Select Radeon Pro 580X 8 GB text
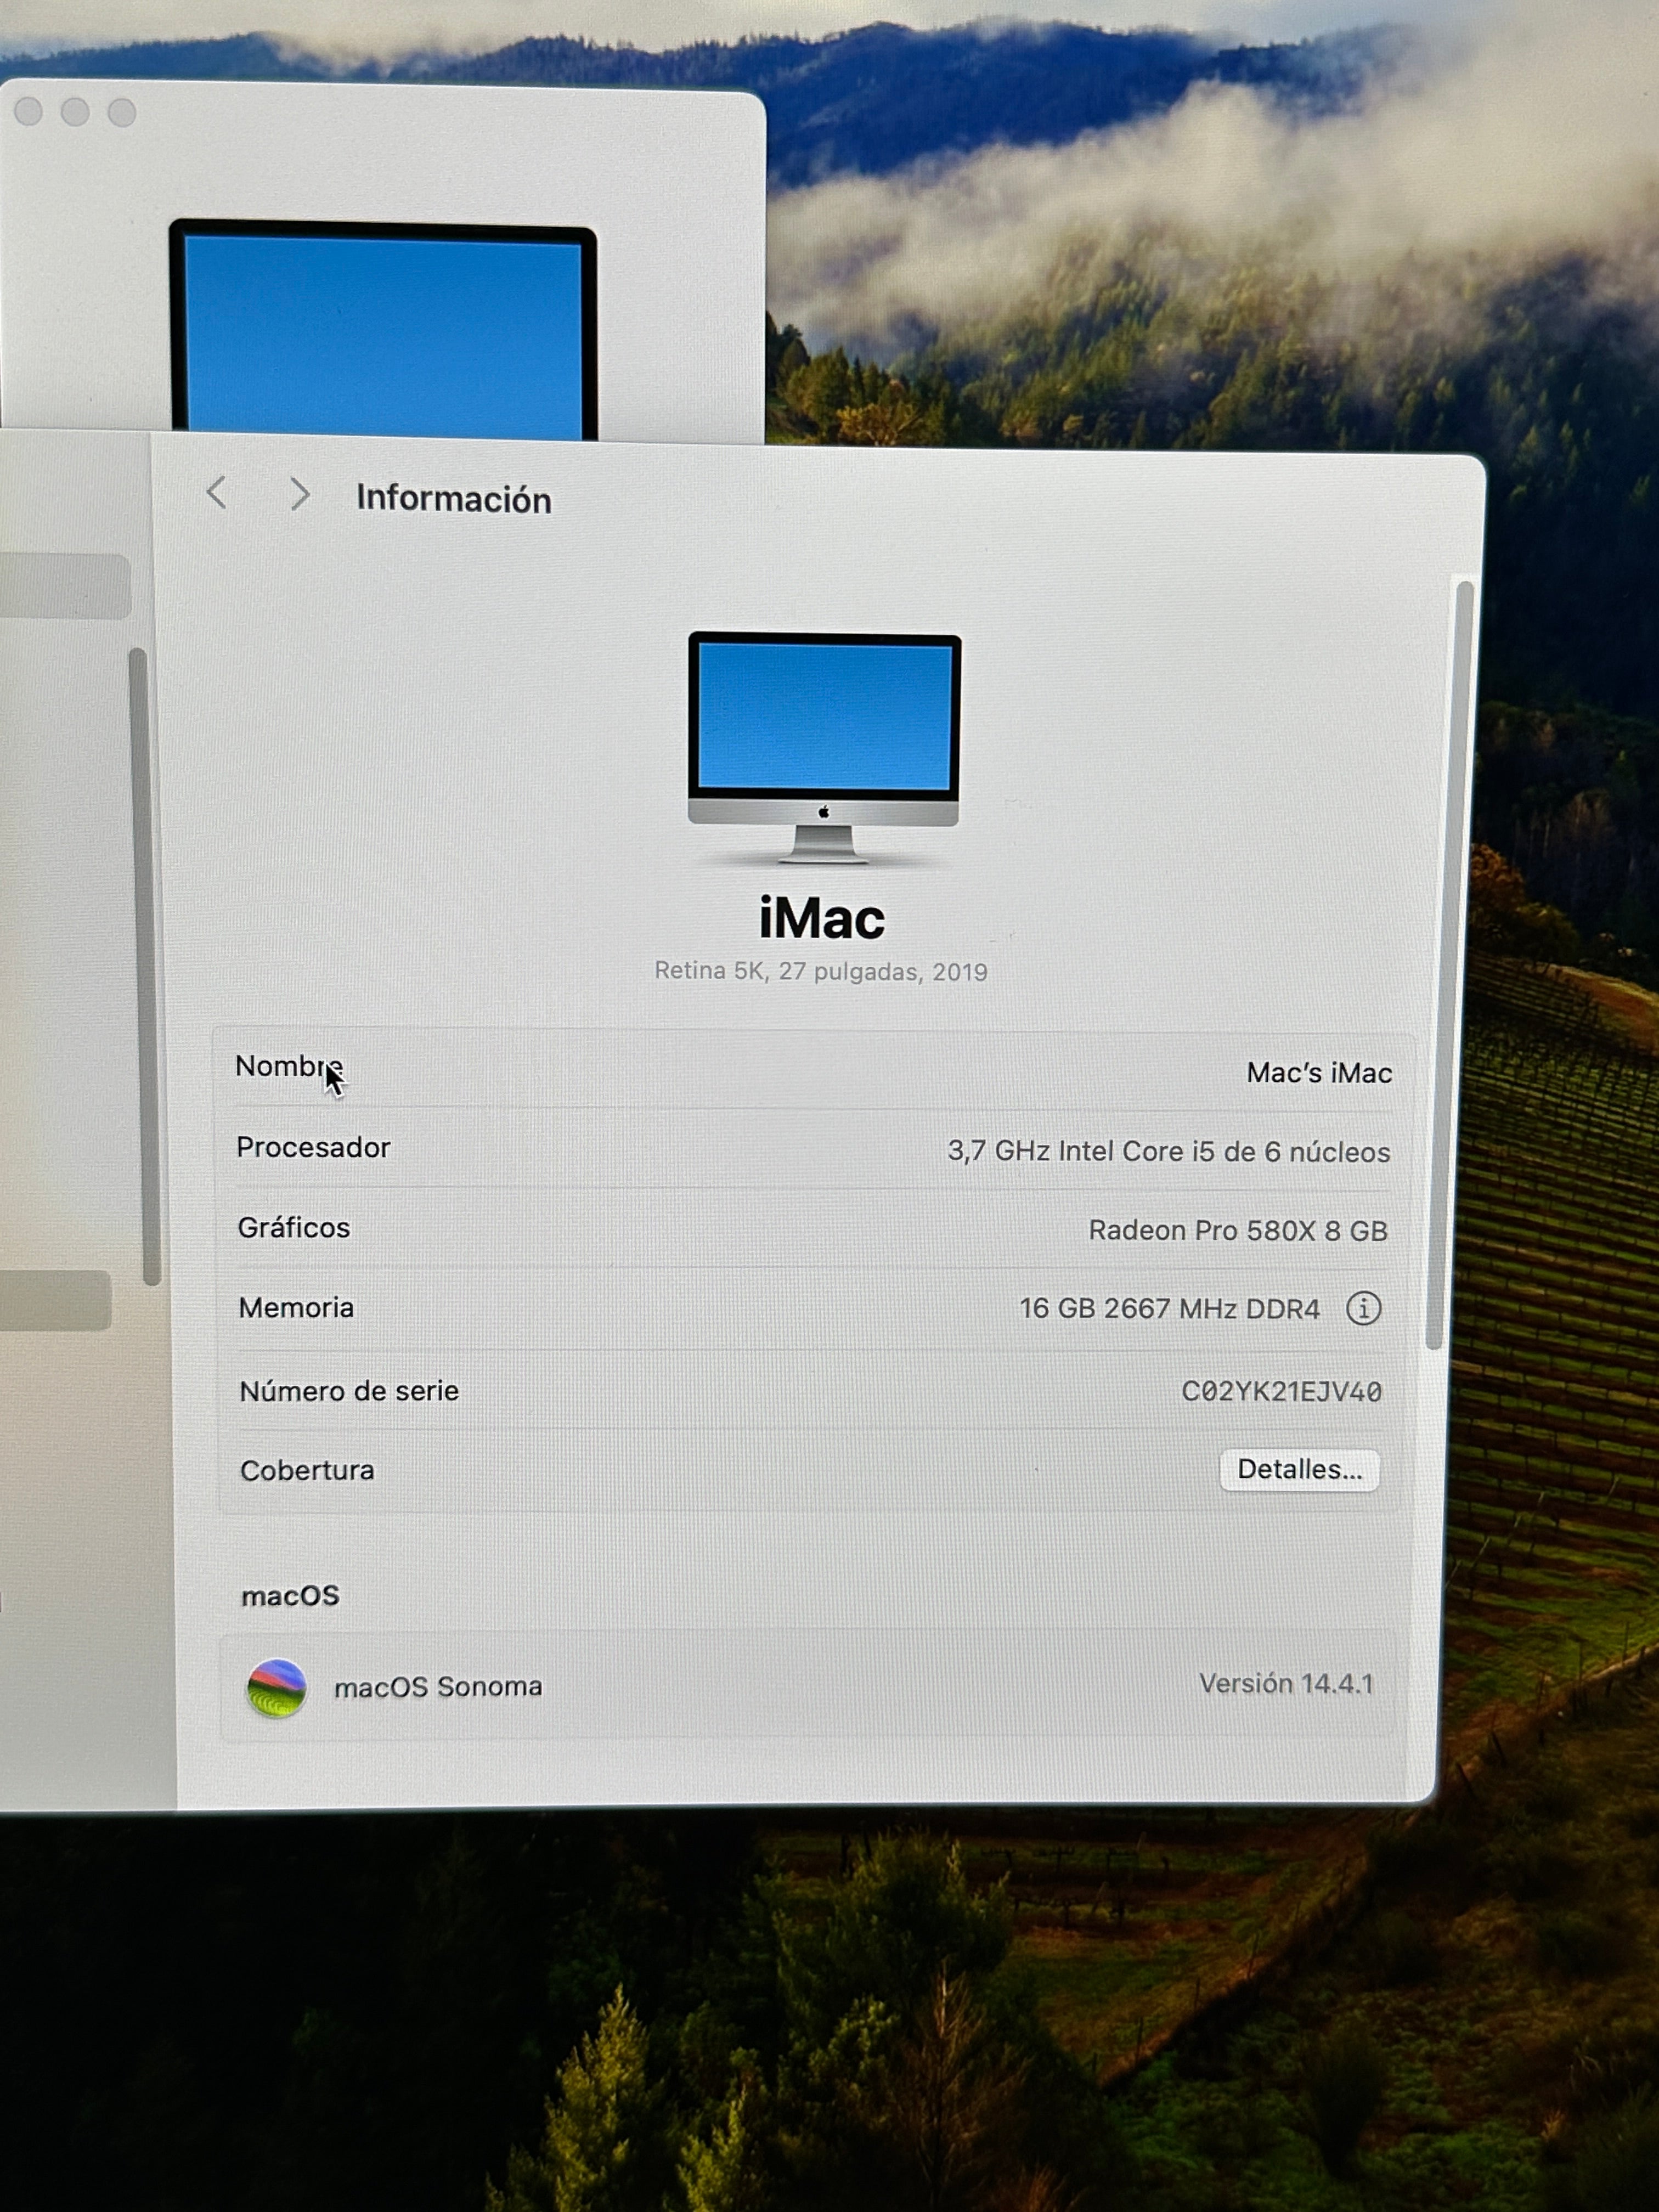 coord(1238,1230)
